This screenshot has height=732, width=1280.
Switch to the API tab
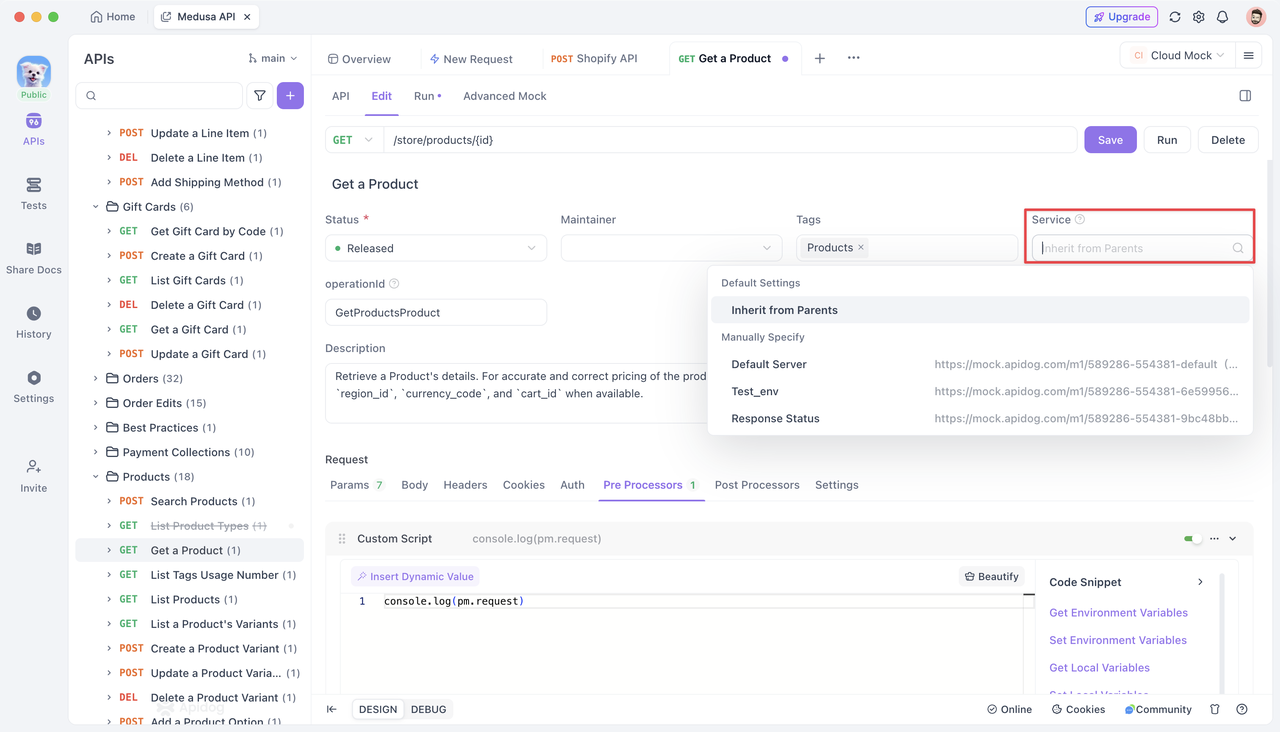tap(340, 96)
